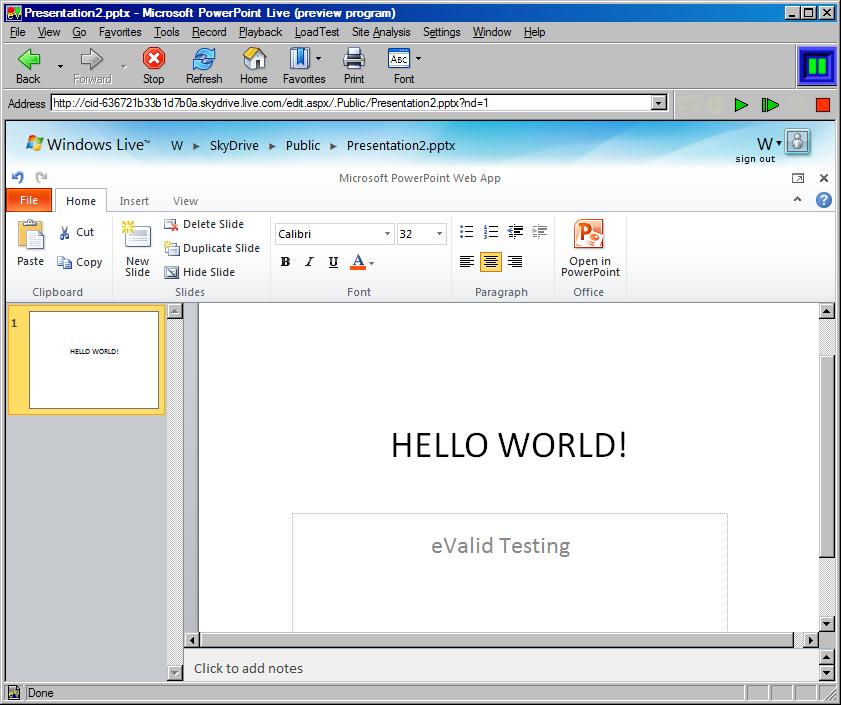Click Duplicate Slide
Image resolution: width=841 pixels, height=705 pixels.
click(x=212, y=248)
